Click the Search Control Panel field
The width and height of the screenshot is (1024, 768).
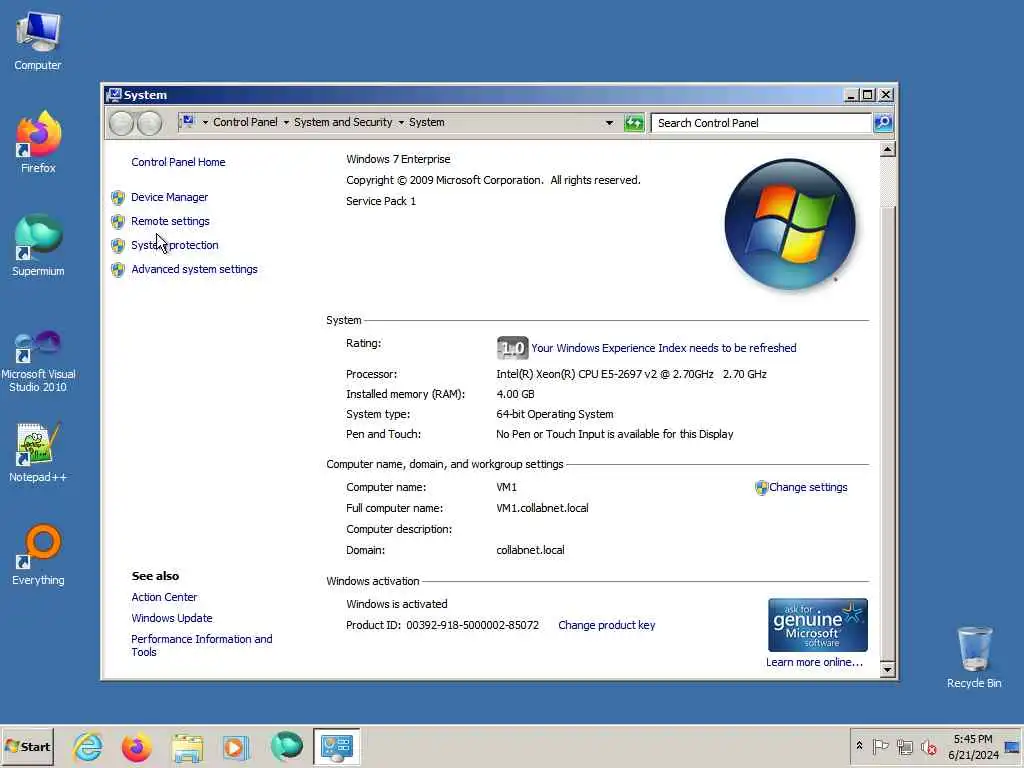pos(761,123)
